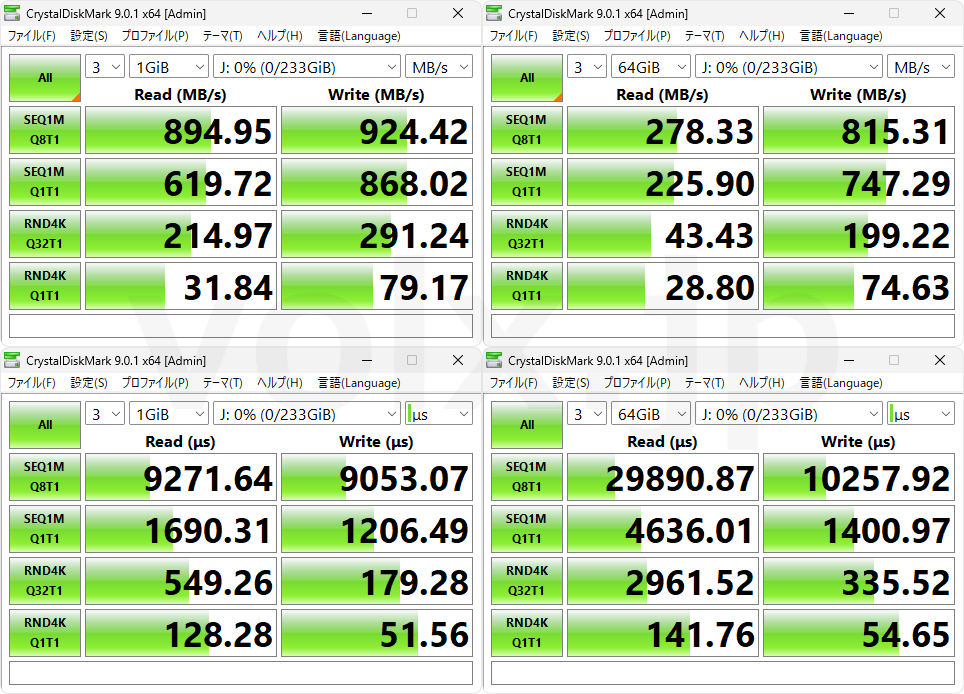Click the All button in the top-left window
The width and height of the screenshot is (964, 694).
point(45,78)
